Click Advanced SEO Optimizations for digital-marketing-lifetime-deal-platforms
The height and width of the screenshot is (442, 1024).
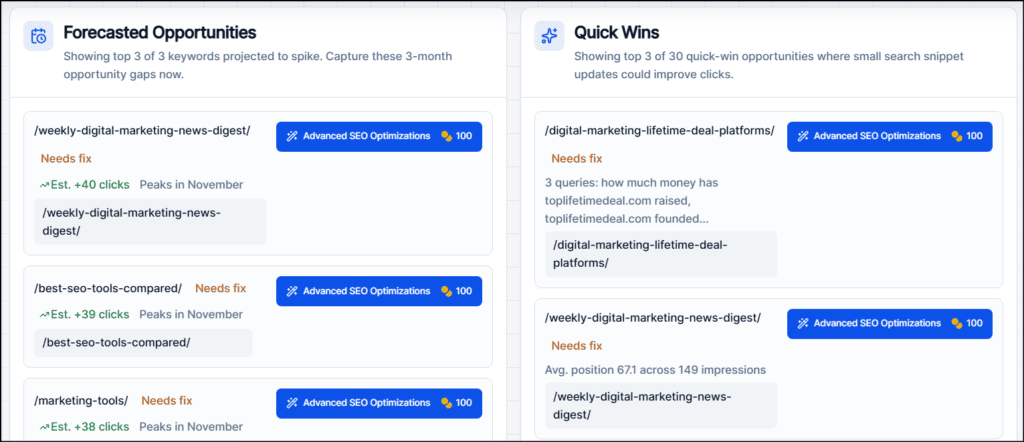[889, 136]
